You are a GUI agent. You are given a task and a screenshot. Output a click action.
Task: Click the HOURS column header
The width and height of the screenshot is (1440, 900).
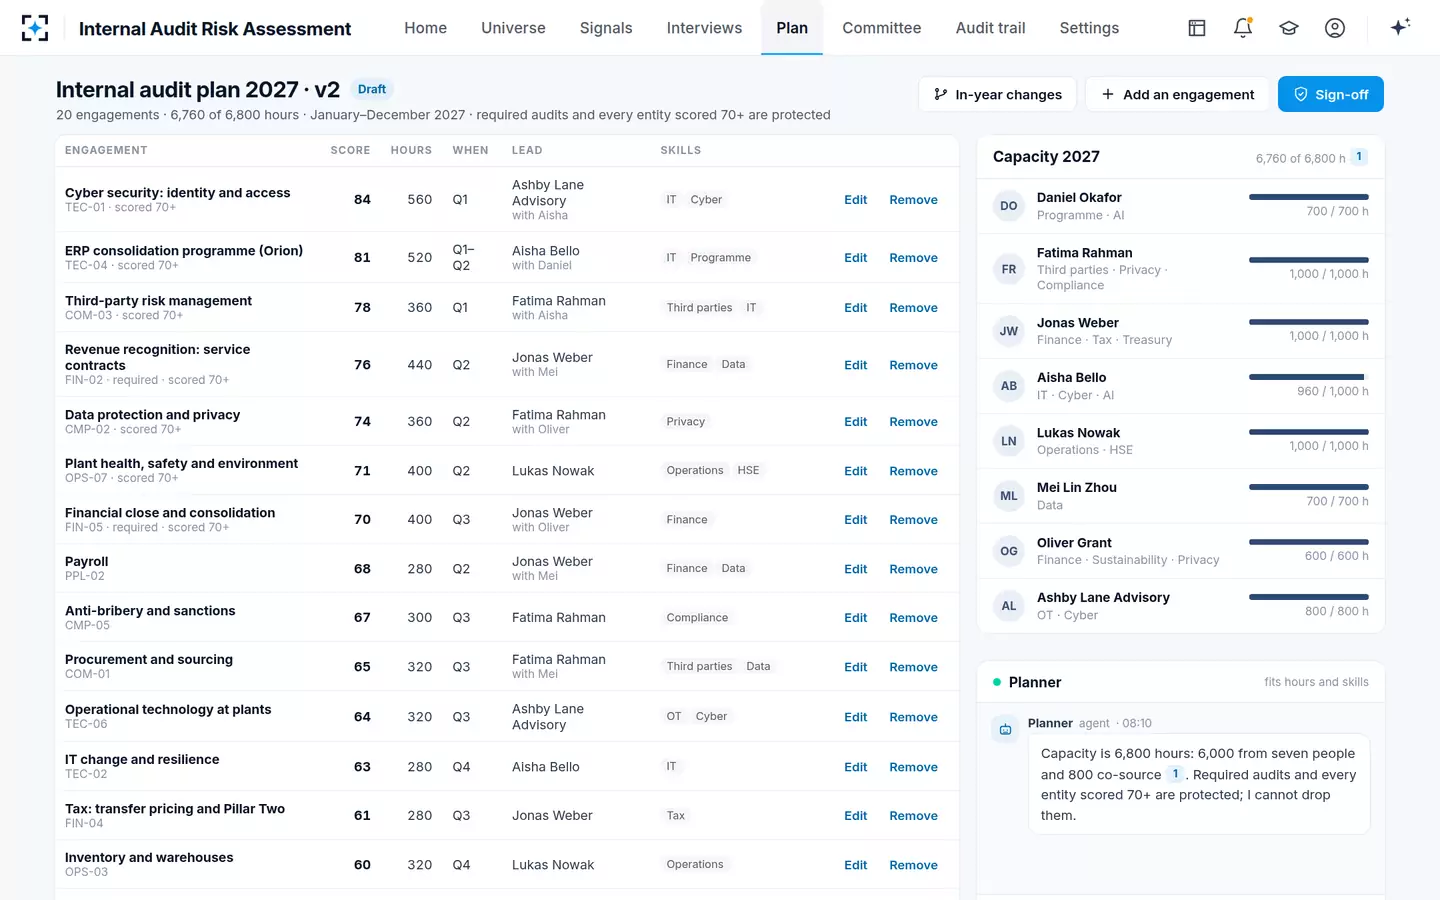(x=411, y=150)
